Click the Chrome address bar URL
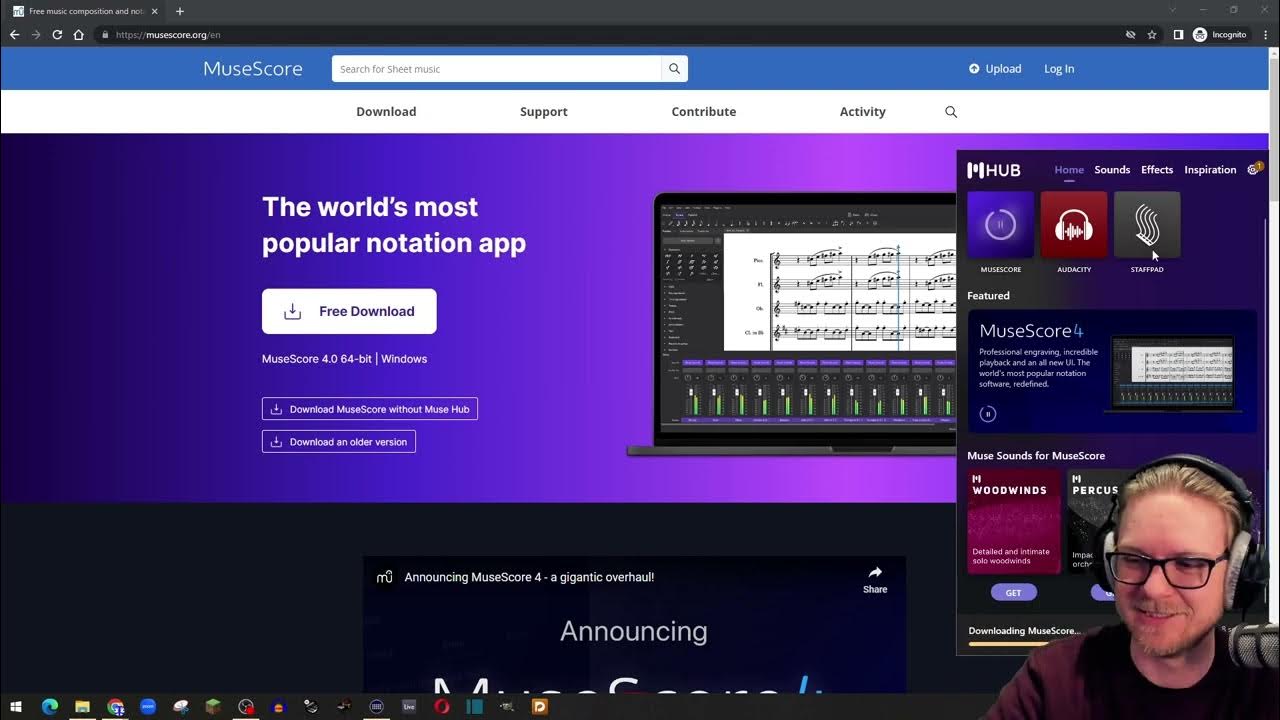 coord(168,35)
